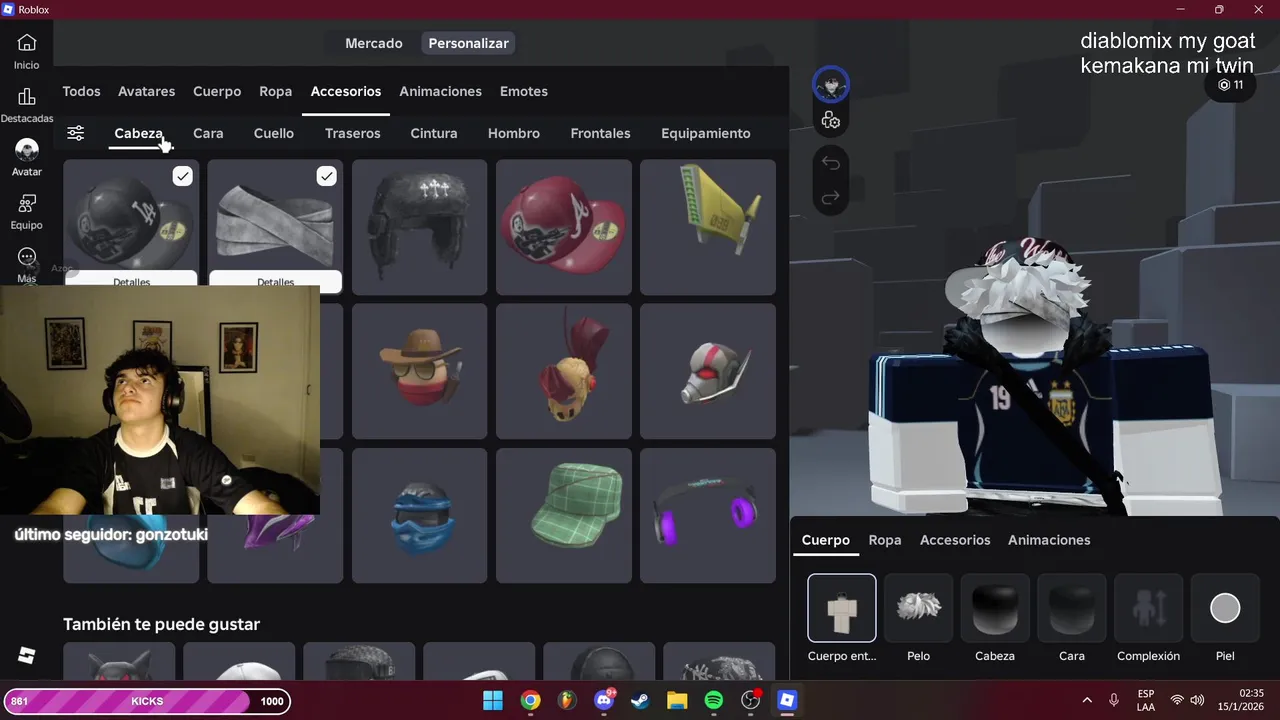
Task: Select the top Cuerpo category tab
Action: click(217, 91)
